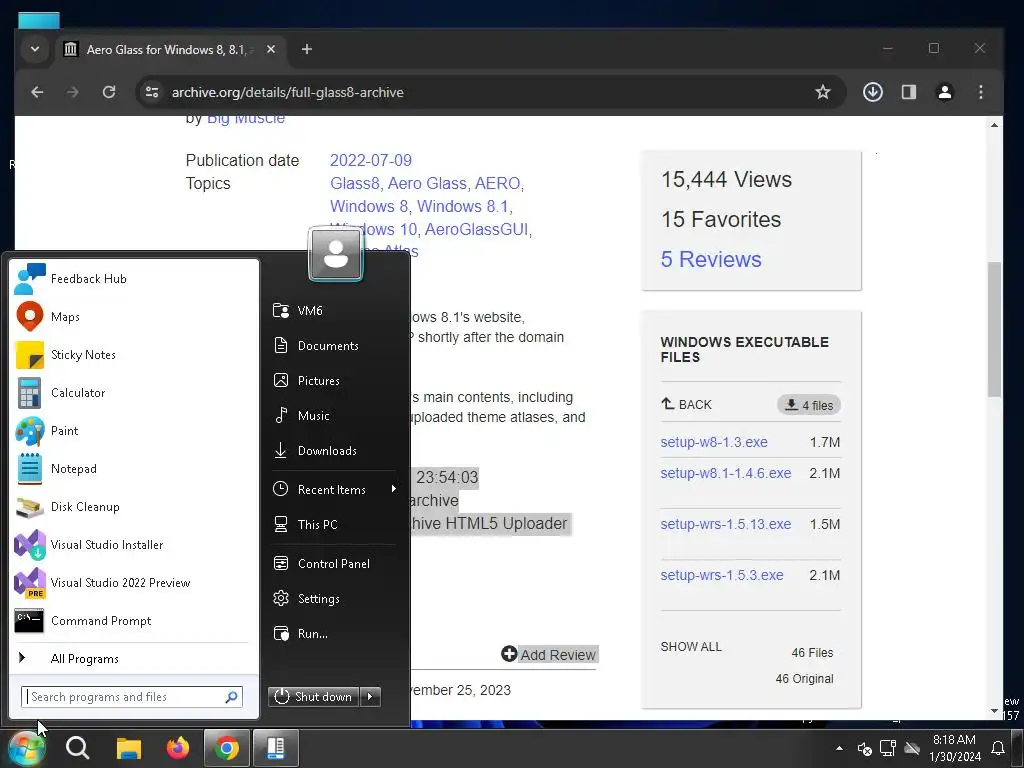Open publication date 2022-07-09 link
The height and width of the screenshot is (768, 1024).
point(371,161)
